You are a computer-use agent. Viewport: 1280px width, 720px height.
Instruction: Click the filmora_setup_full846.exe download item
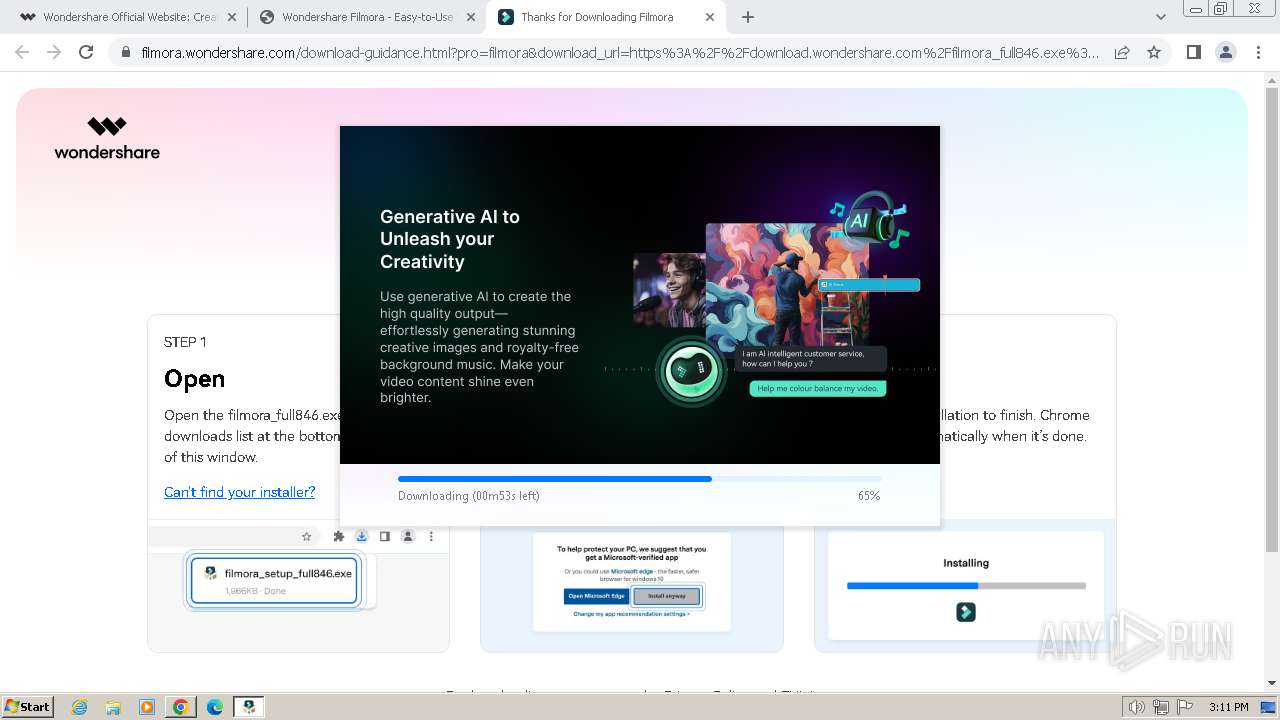click(x=274, y=581)
